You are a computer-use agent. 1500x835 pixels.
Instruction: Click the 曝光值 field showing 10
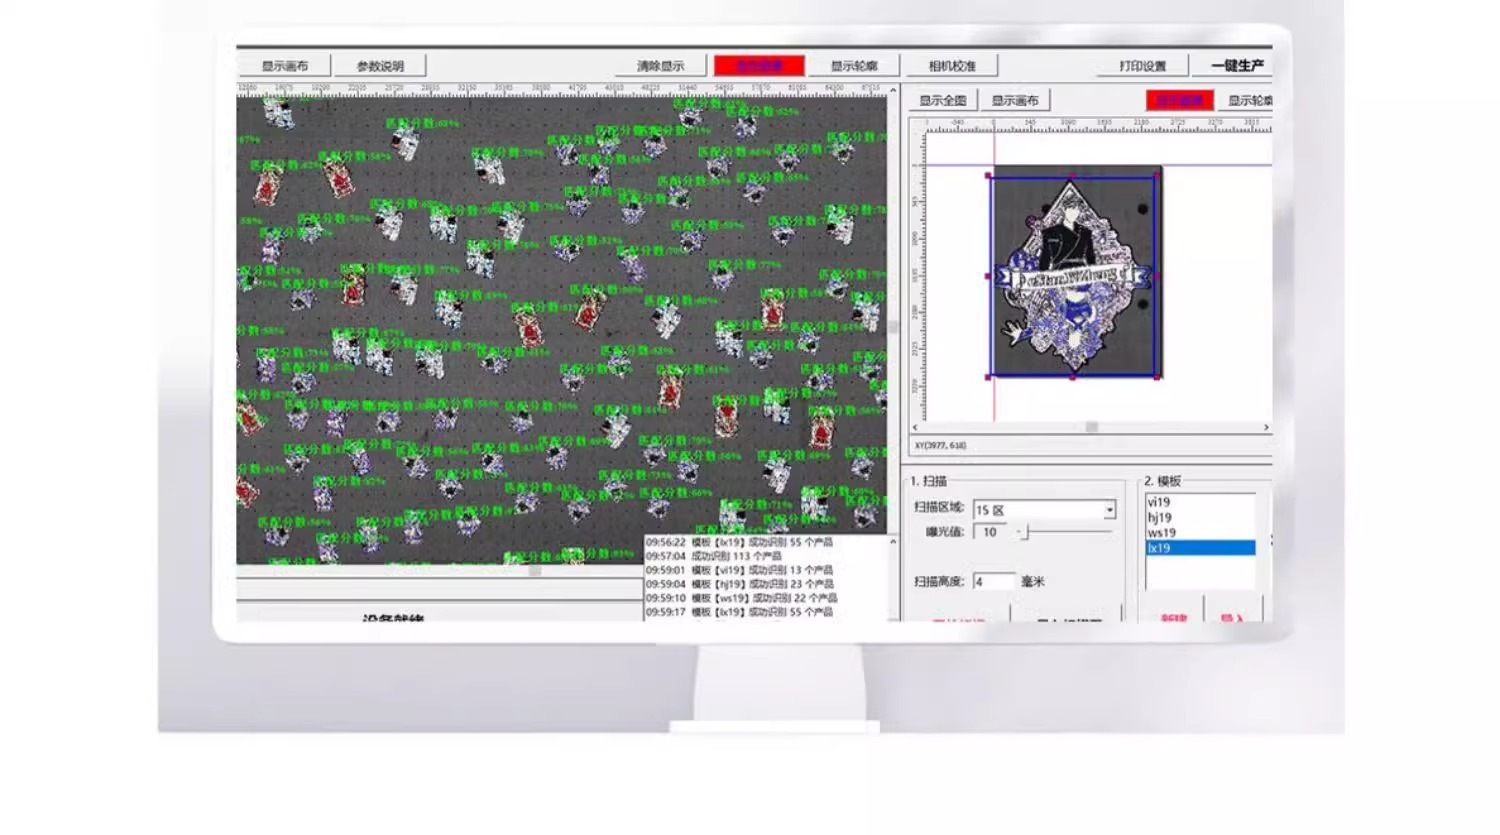(x=992, y=532)
